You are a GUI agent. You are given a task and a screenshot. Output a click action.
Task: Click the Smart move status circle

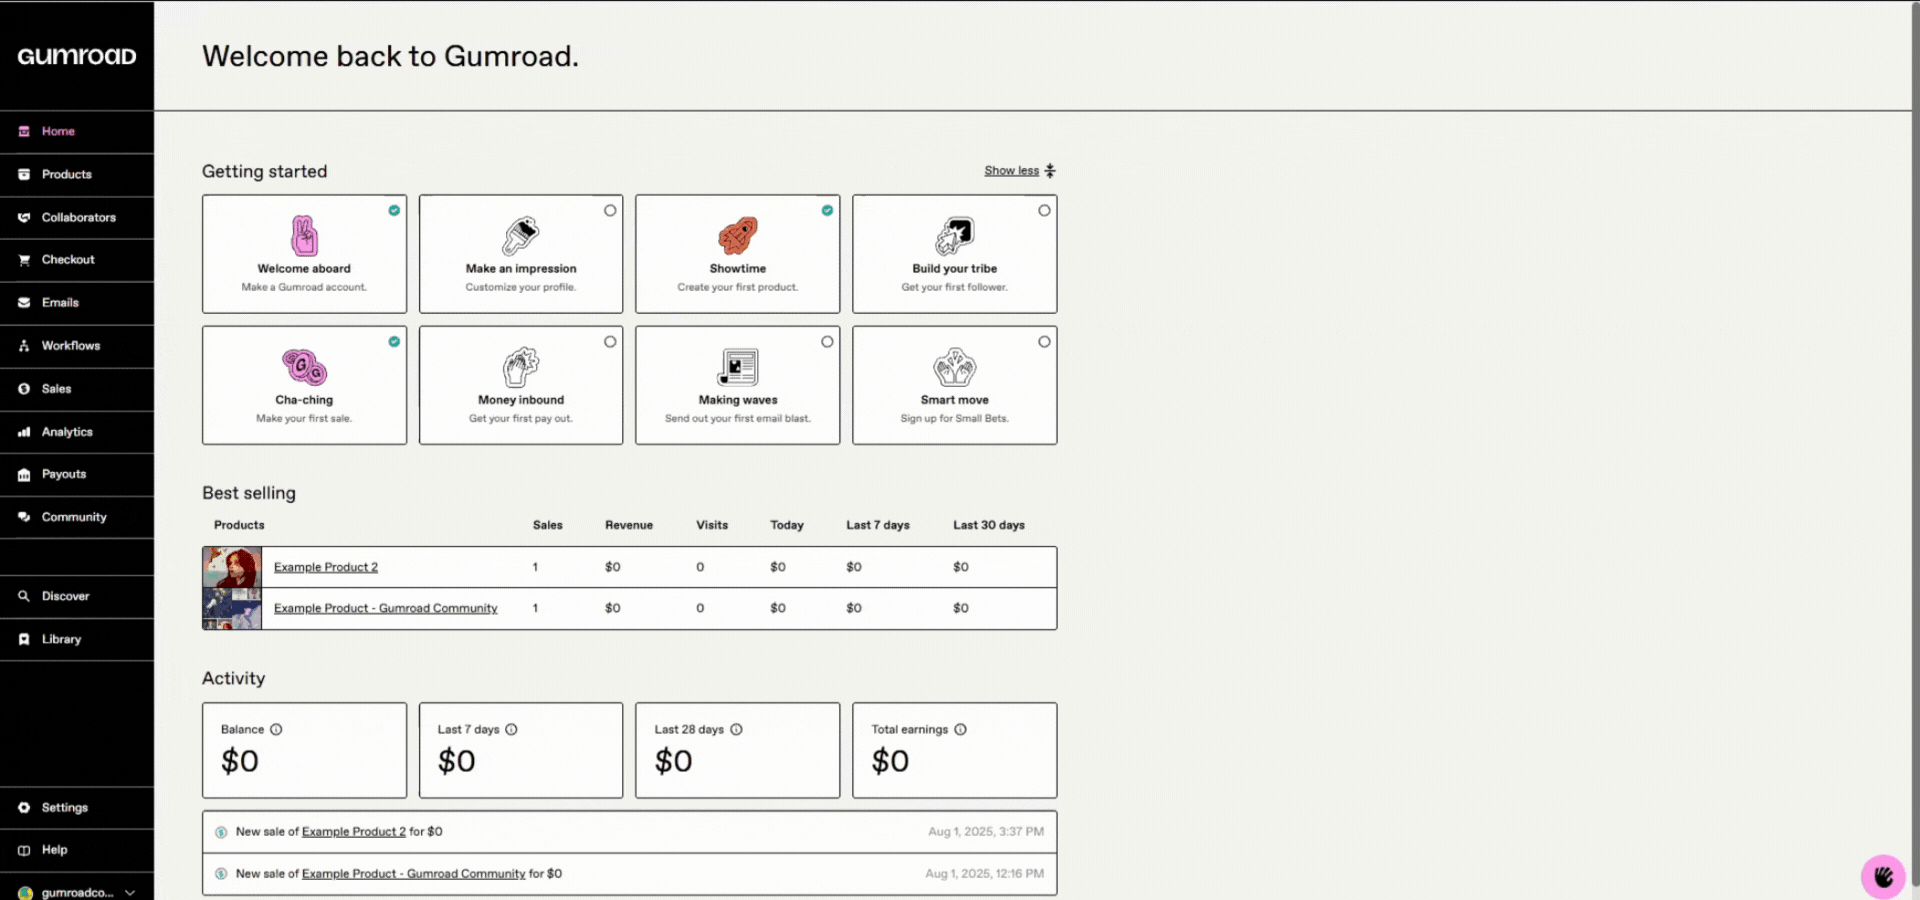pyautogui.click(x=1044, y=341)
